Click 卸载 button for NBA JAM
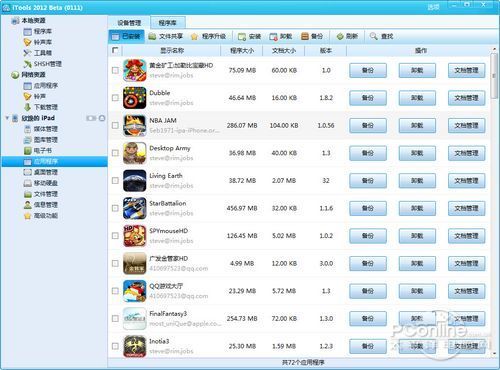Image resolution: width=500 pixels, height=370 pixels. click(417, 126)
